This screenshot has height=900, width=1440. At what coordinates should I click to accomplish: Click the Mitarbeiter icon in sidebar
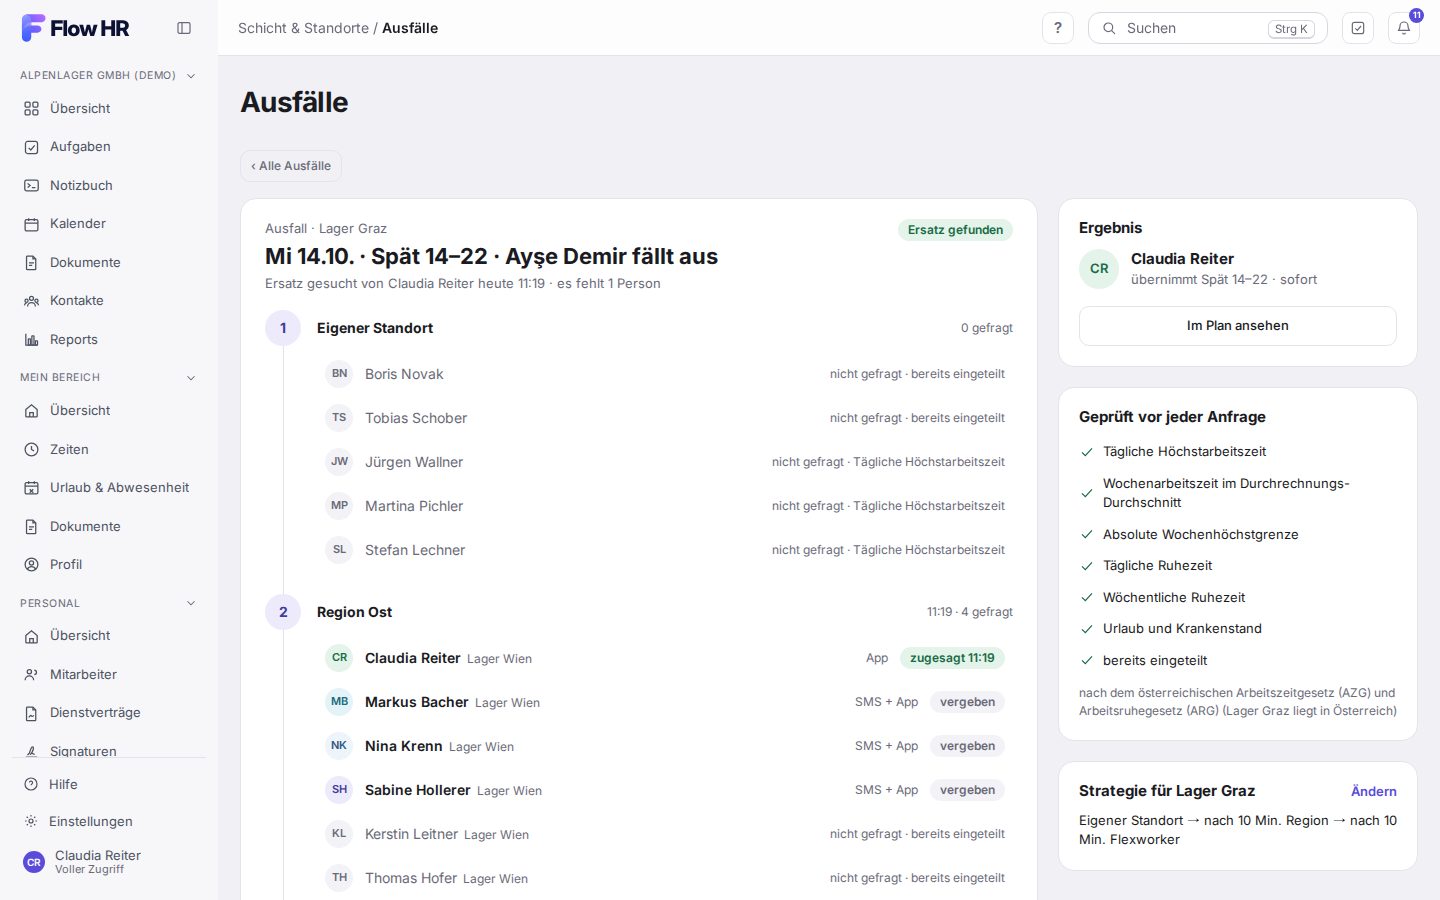pyautogui.click(x=32, y=675)
